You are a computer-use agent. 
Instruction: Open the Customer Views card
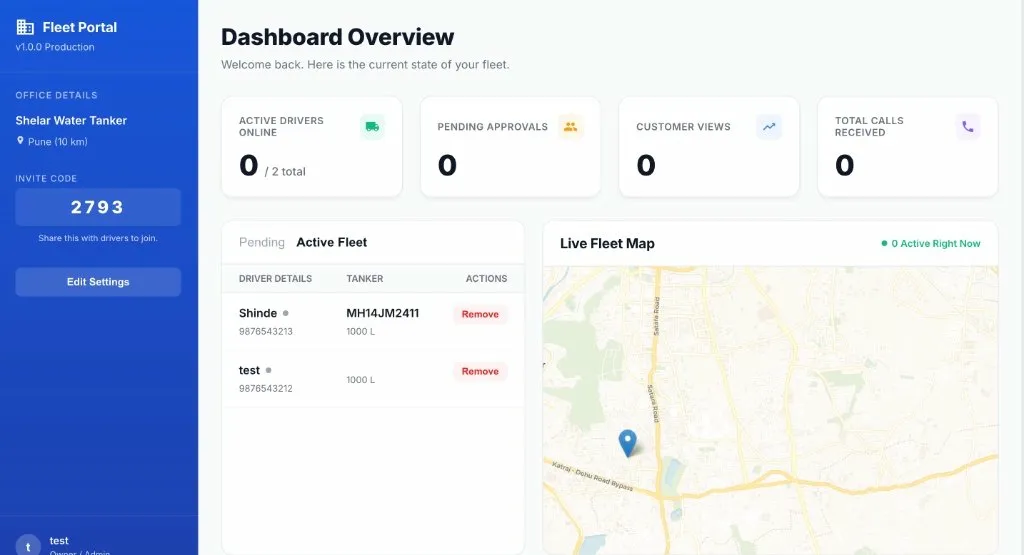click(x=709, y=147)
